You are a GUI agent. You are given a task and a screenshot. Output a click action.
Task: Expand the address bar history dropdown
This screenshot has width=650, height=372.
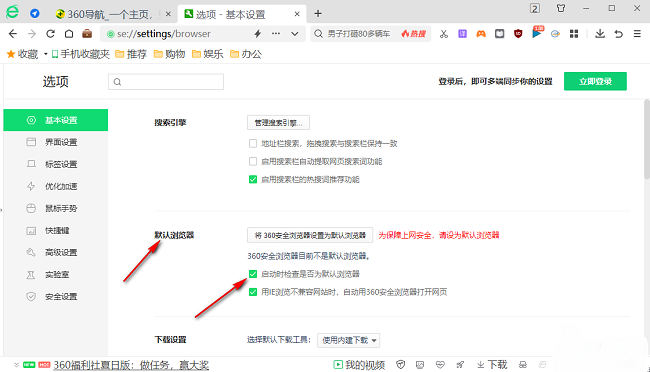coord(295,34)
